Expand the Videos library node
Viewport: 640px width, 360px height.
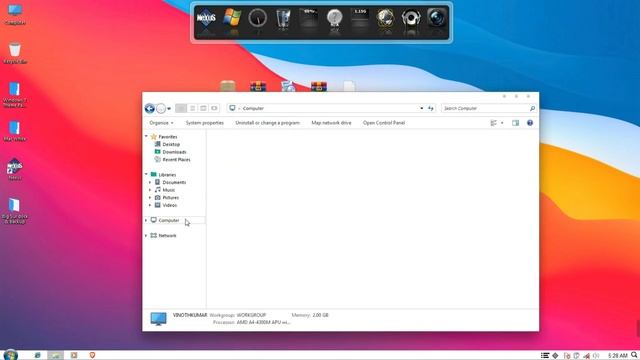[x=150, y=205]
